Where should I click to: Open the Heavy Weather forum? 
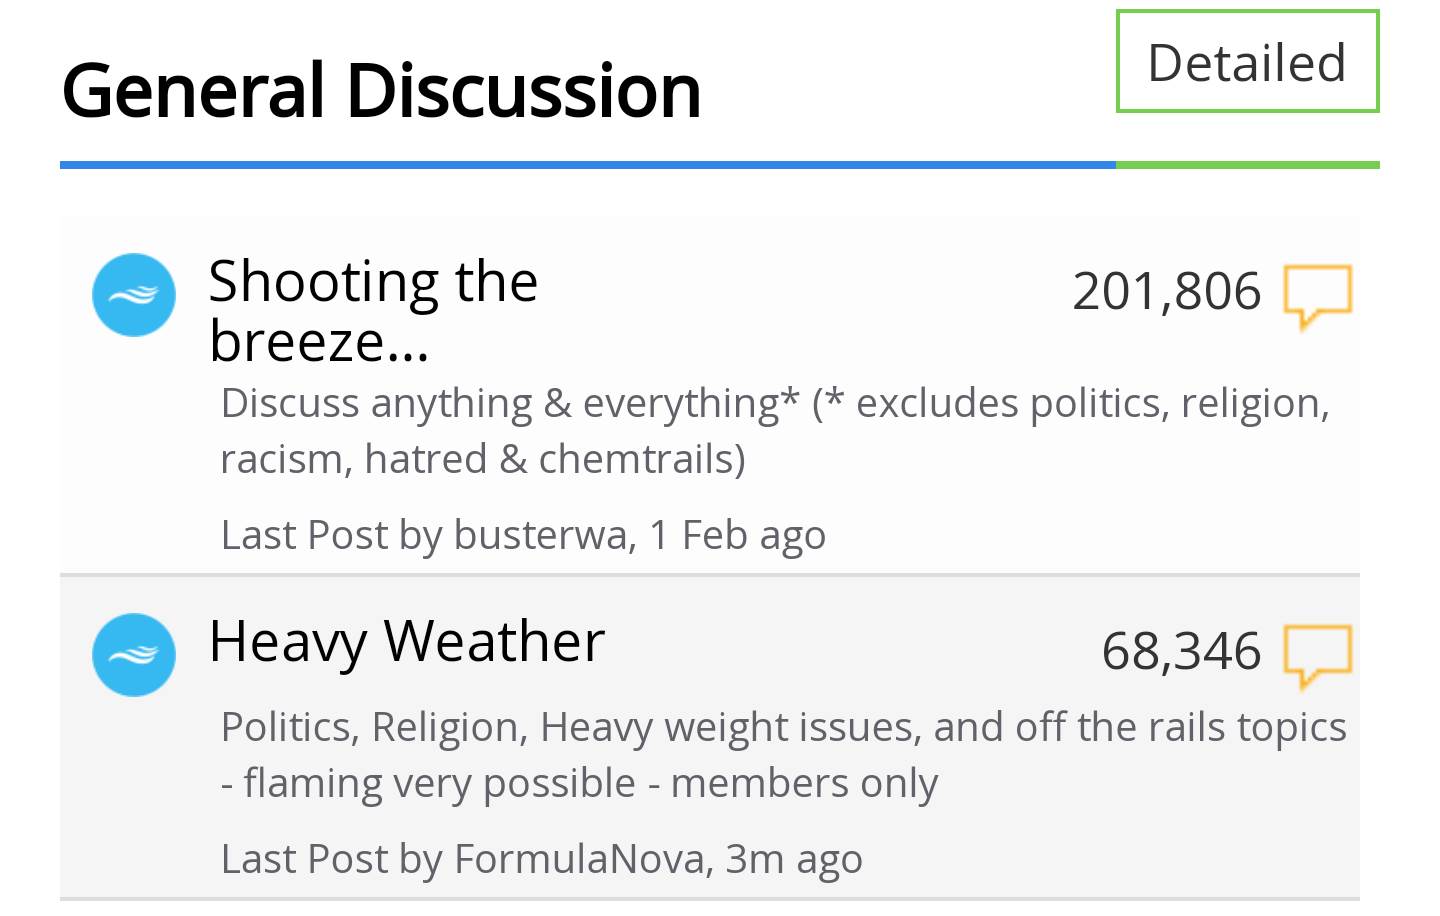pos(407,641)
